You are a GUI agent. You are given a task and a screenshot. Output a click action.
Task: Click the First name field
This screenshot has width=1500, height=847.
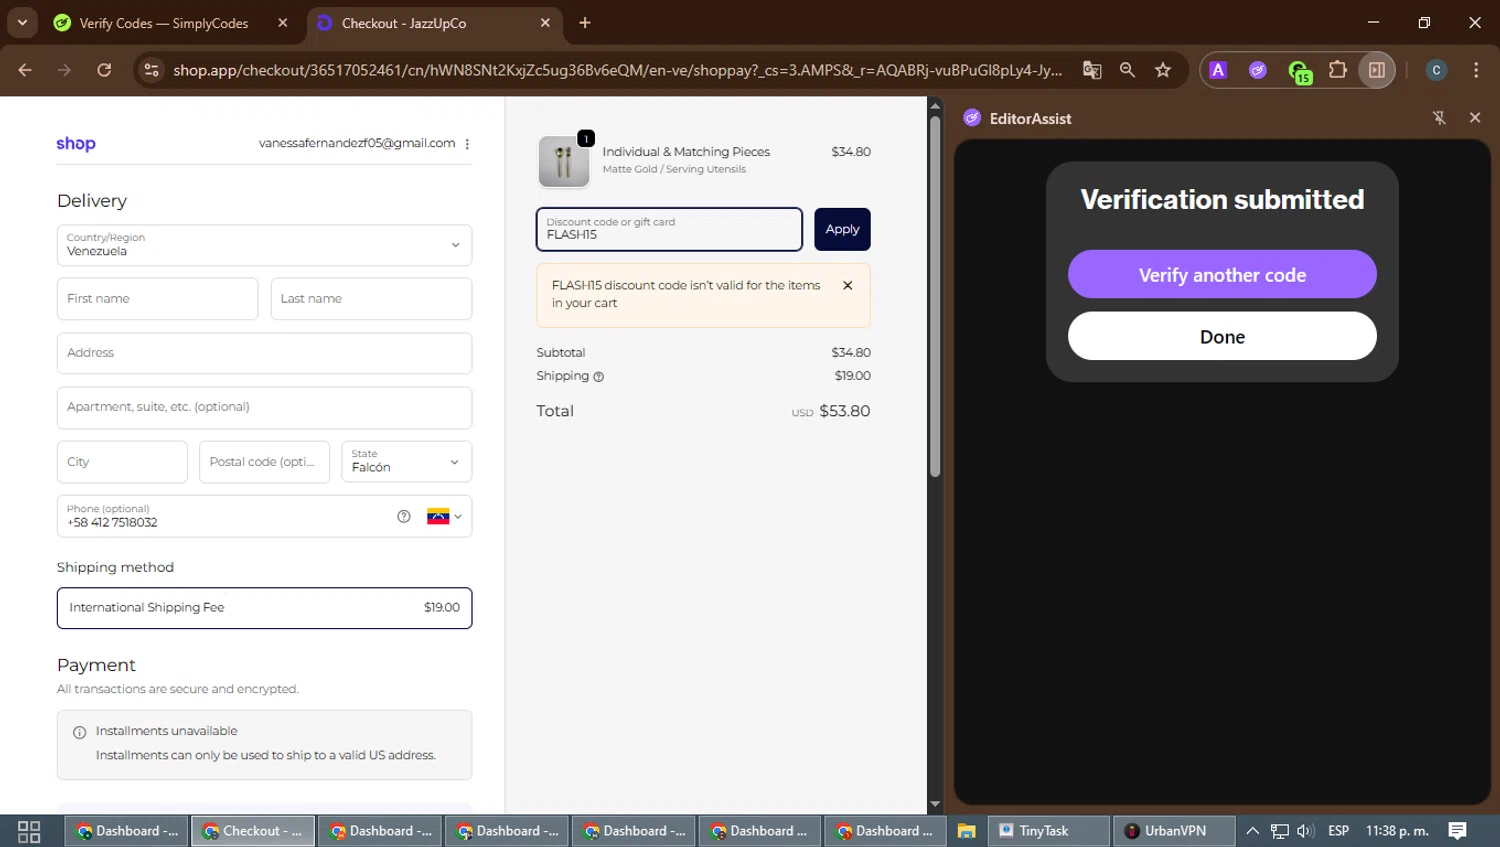click(x=157, y=299)
